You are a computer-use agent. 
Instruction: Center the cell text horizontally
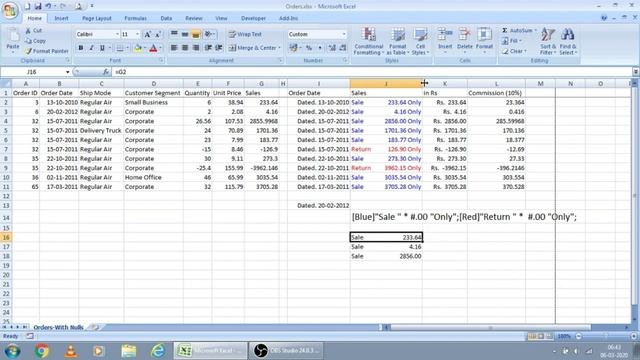185,48
